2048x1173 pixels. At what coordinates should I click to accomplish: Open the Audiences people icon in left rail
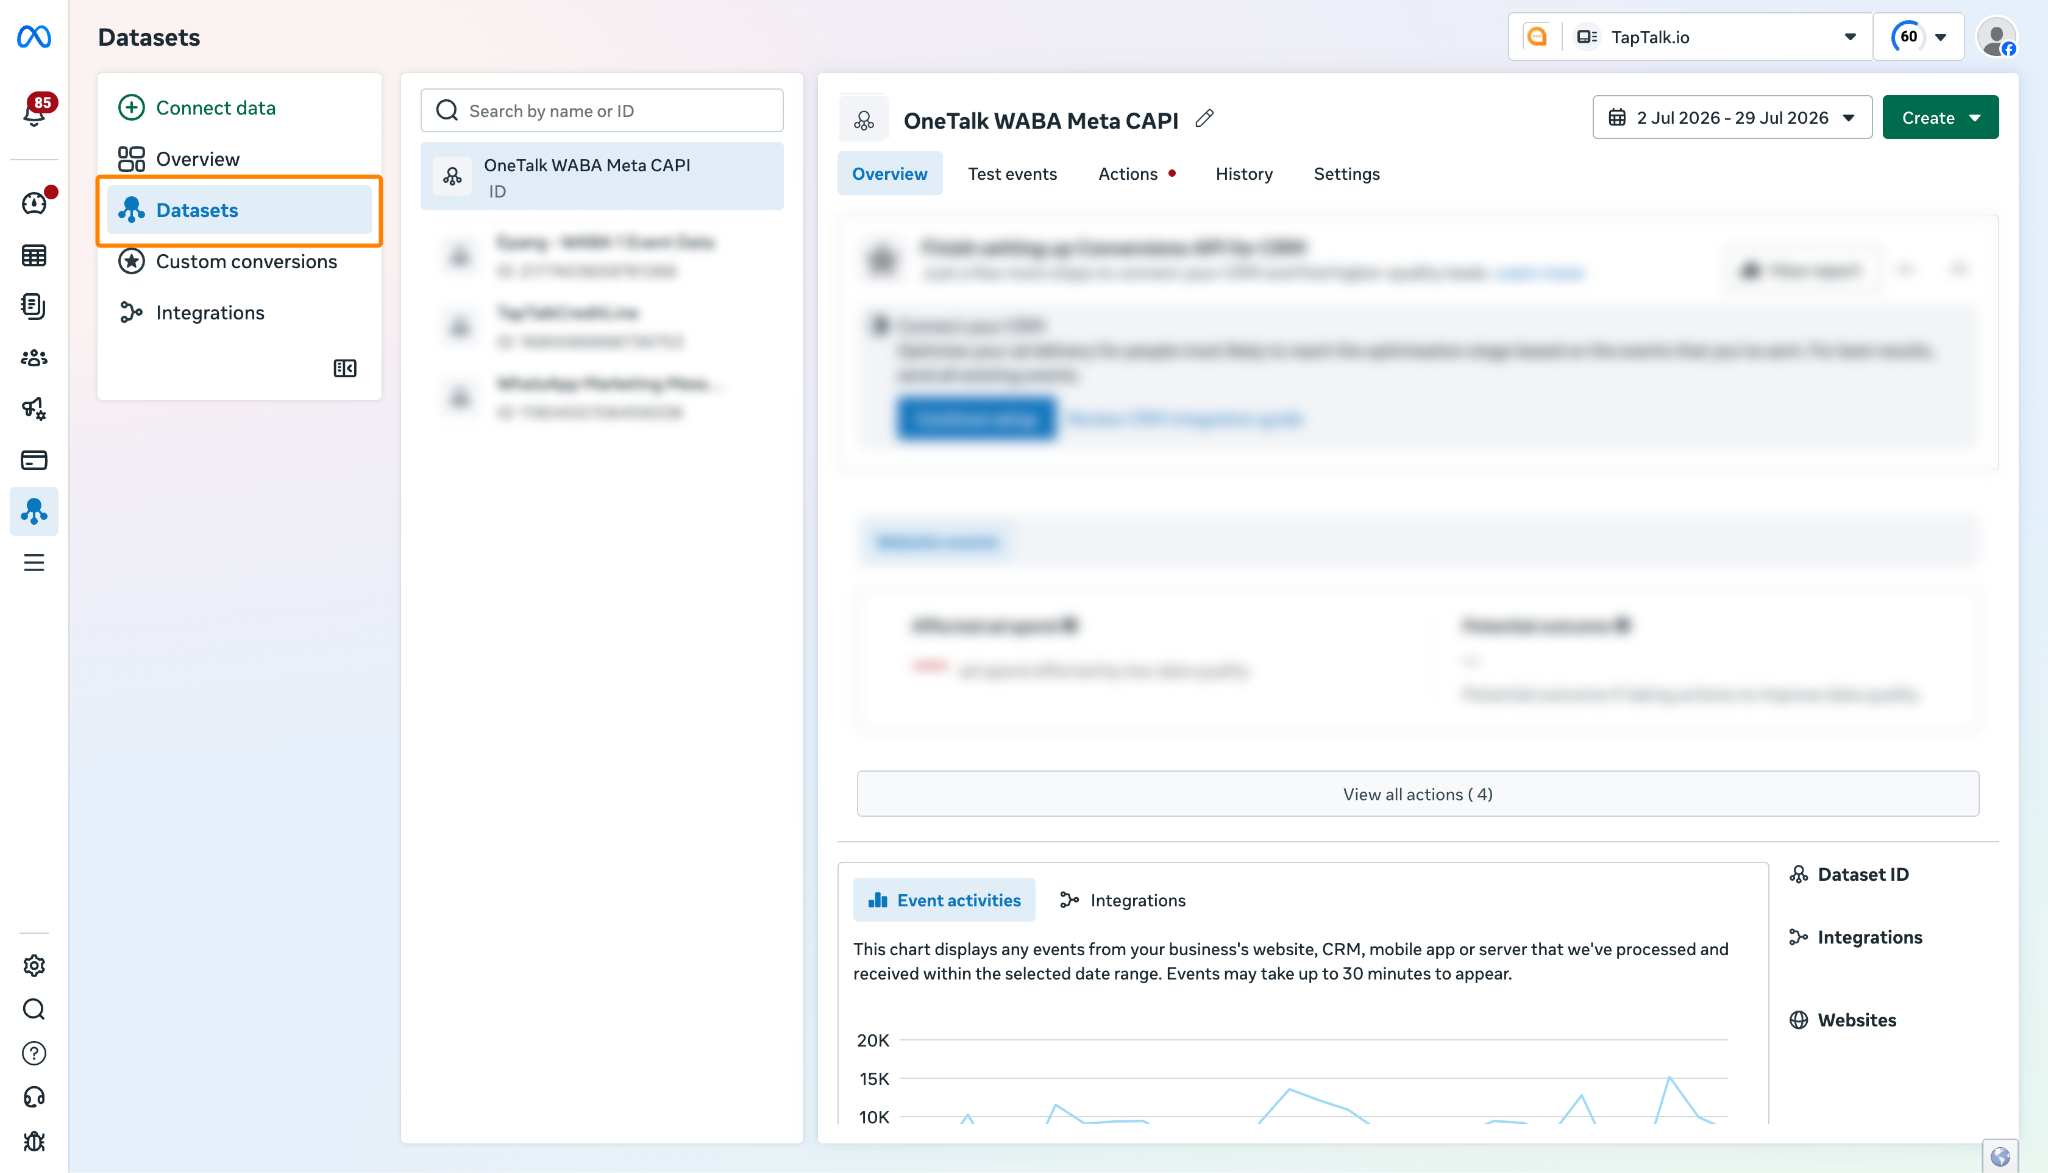coord(34,358)
